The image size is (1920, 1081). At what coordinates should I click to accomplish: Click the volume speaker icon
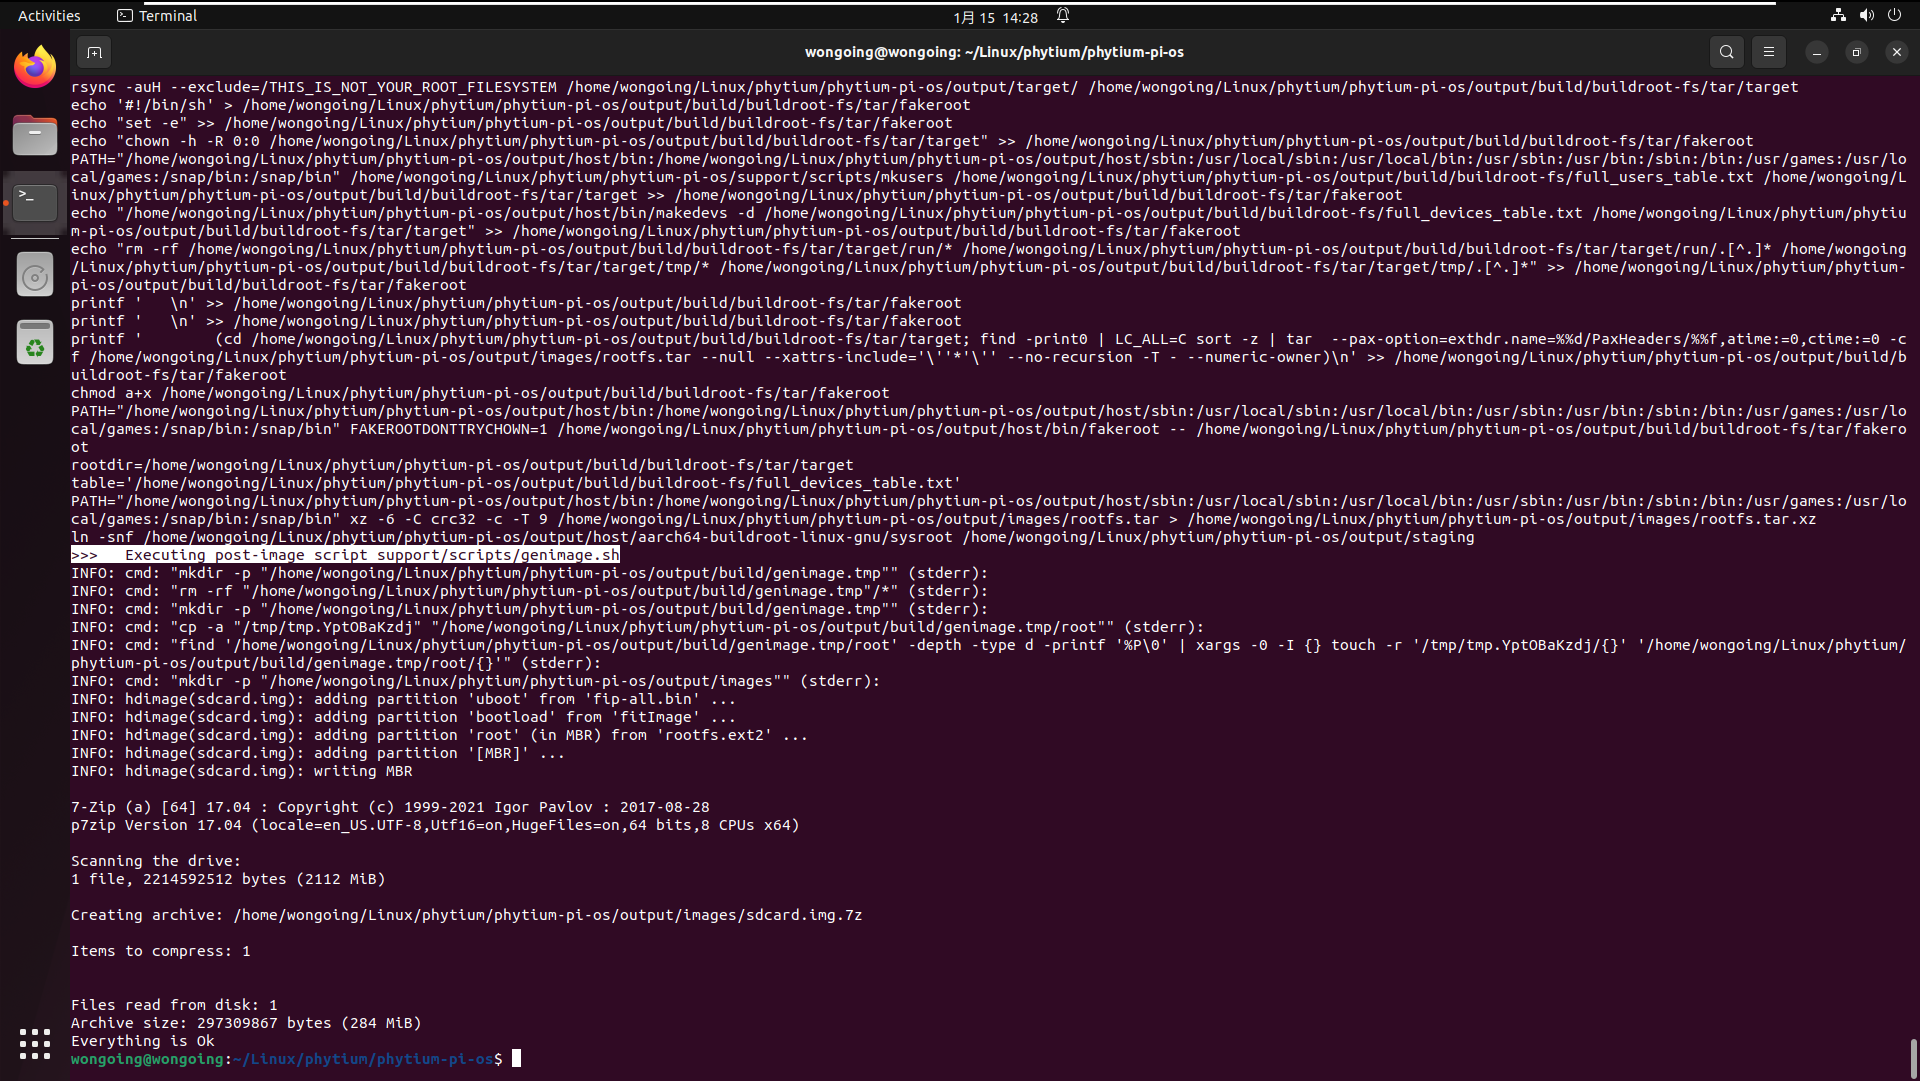coord(1866,16)
